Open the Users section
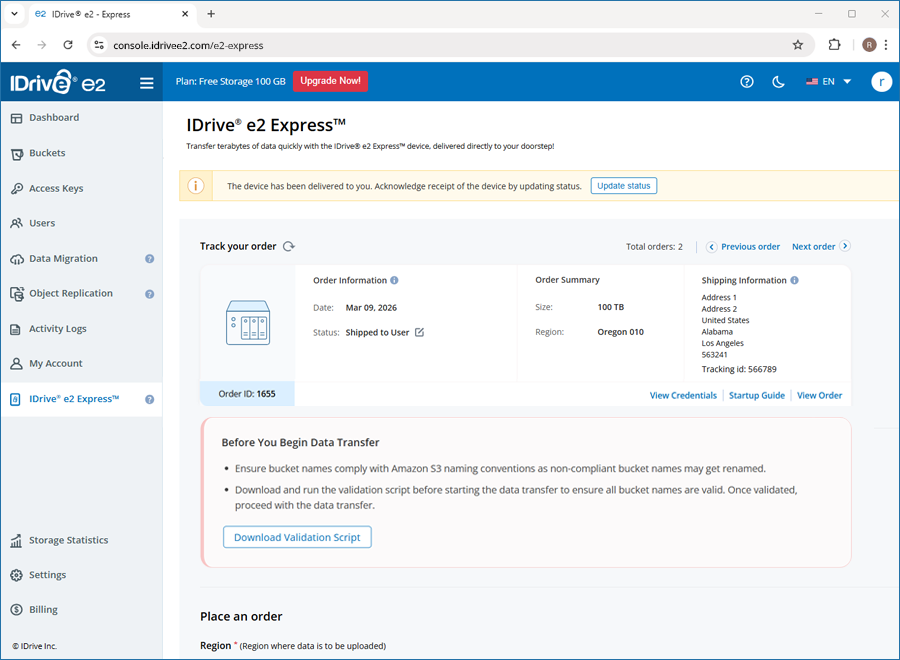This screenshot has height=660, width=900. [42, 223]
